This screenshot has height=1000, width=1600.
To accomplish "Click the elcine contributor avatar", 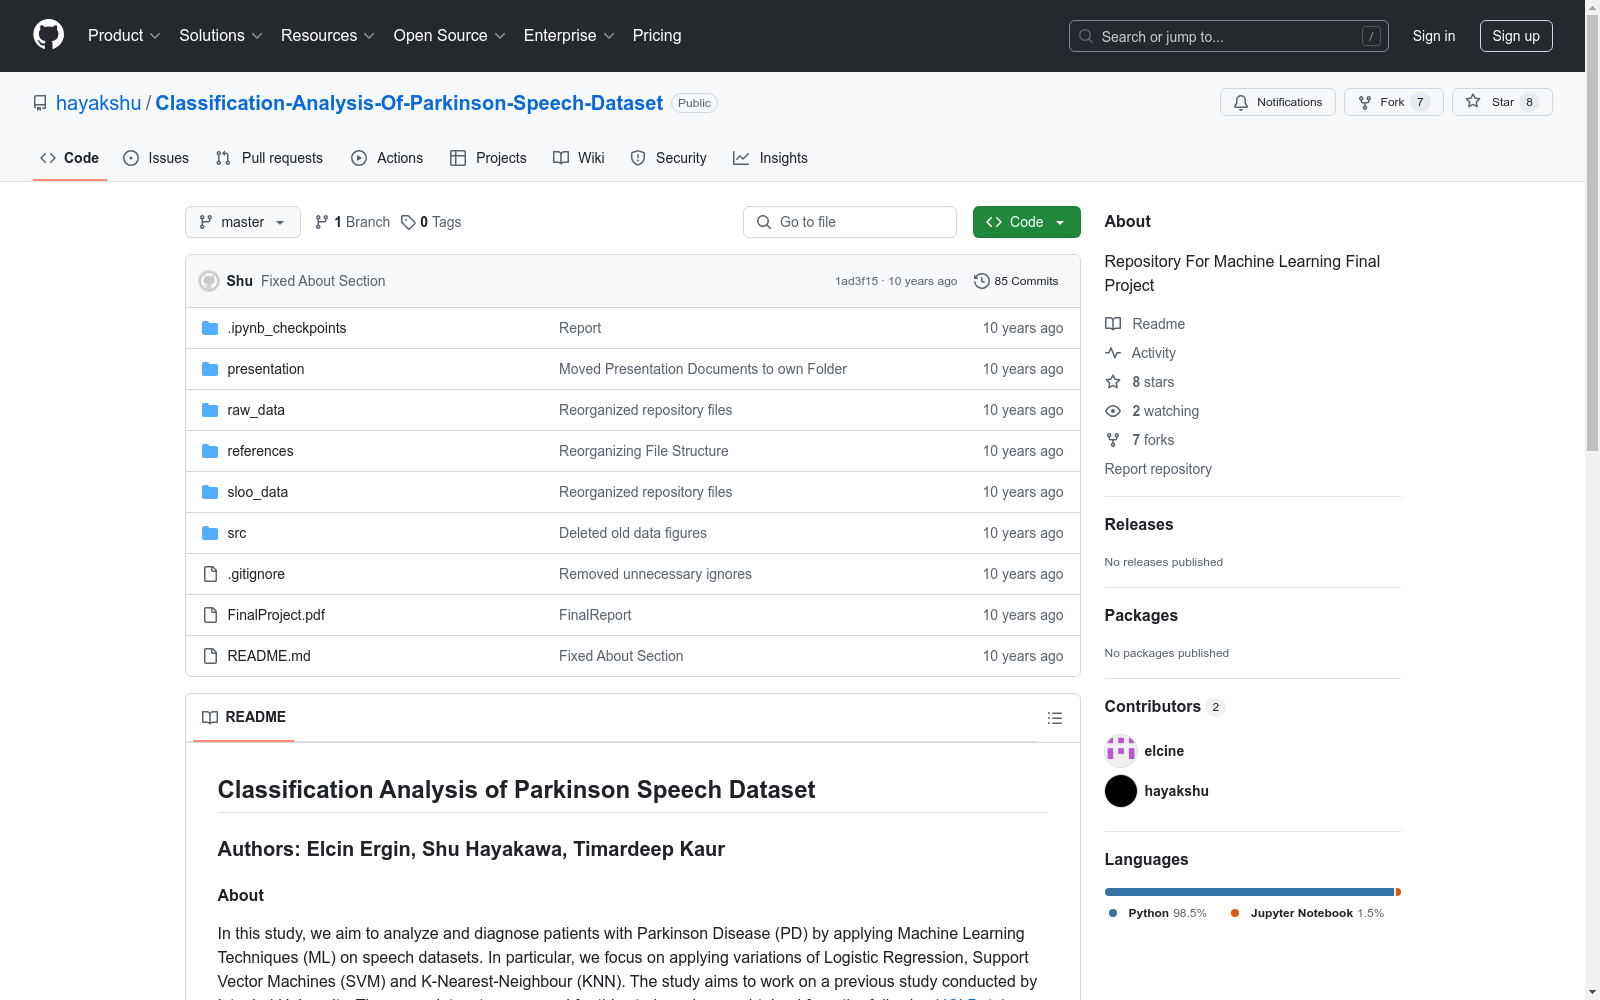I will (1121, 751).
